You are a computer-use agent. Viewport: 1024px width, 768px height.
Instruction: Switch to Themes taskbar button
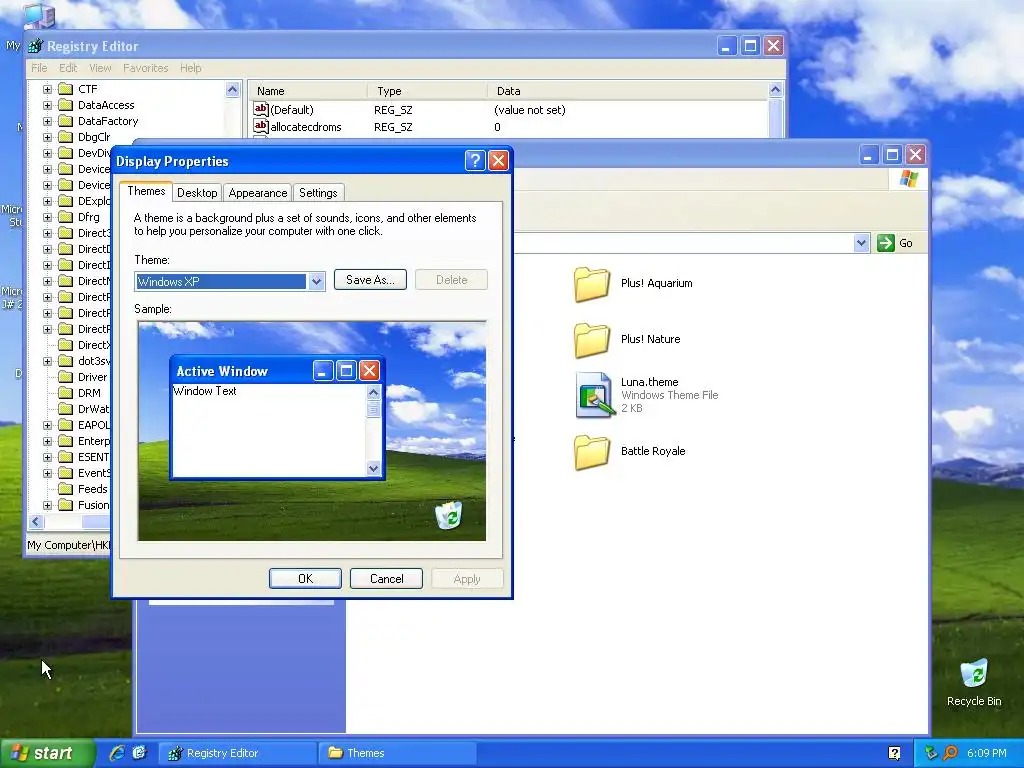click(x=397, y=753)
